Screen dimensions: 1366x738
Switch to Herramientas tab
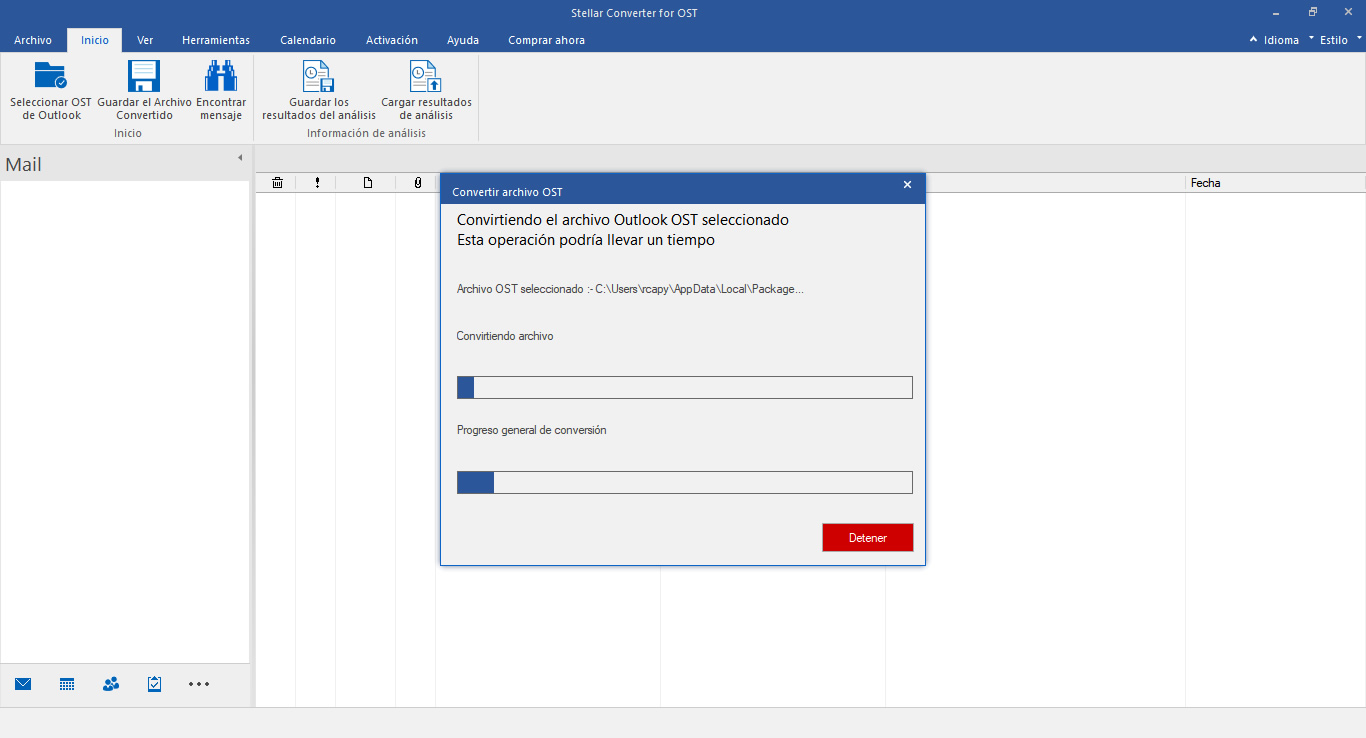(216, 40)
